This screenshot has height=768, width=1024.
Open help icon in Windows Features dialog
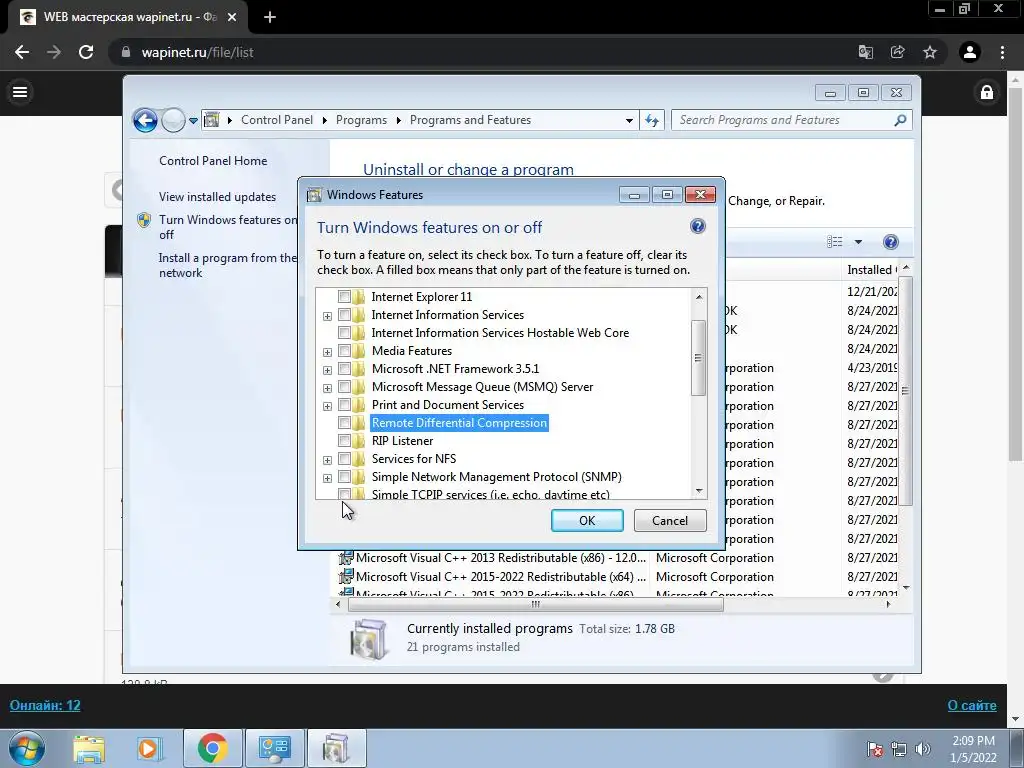click(697, 226)
